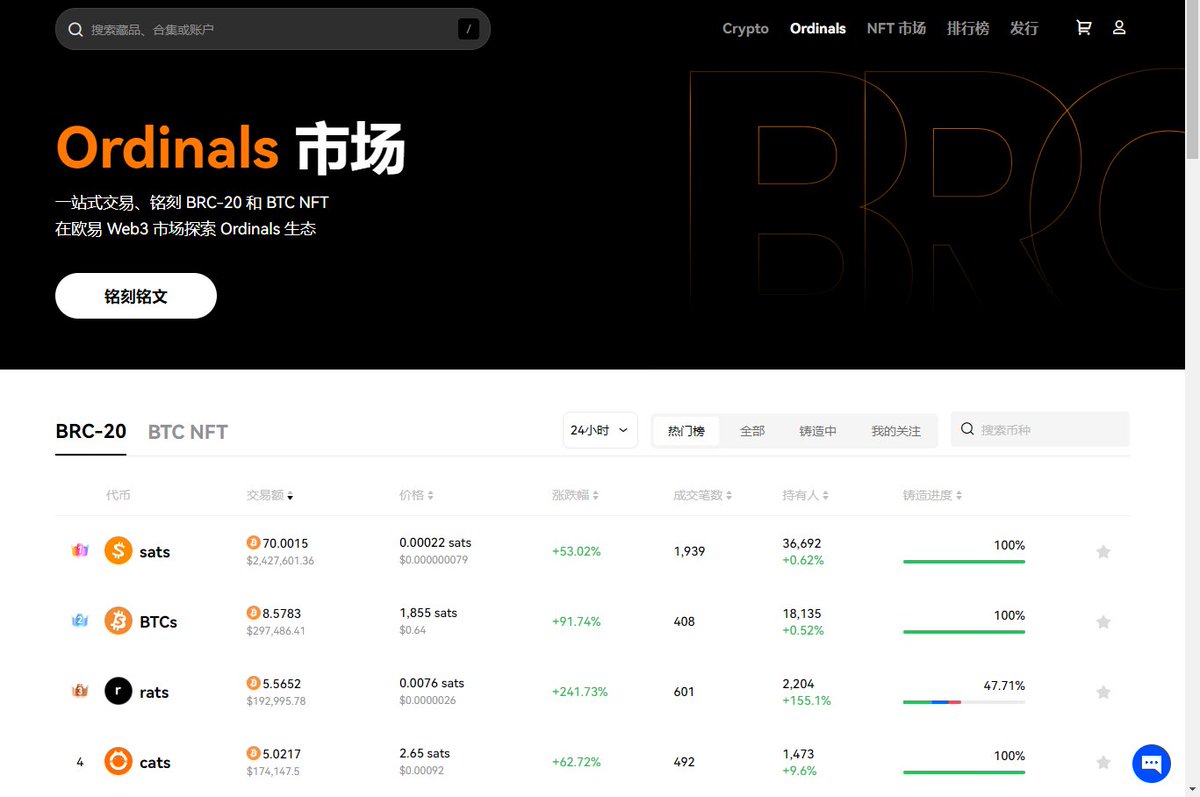The image size is (1200, 797).
Task: Click the cats token logo
Action: 118,762
